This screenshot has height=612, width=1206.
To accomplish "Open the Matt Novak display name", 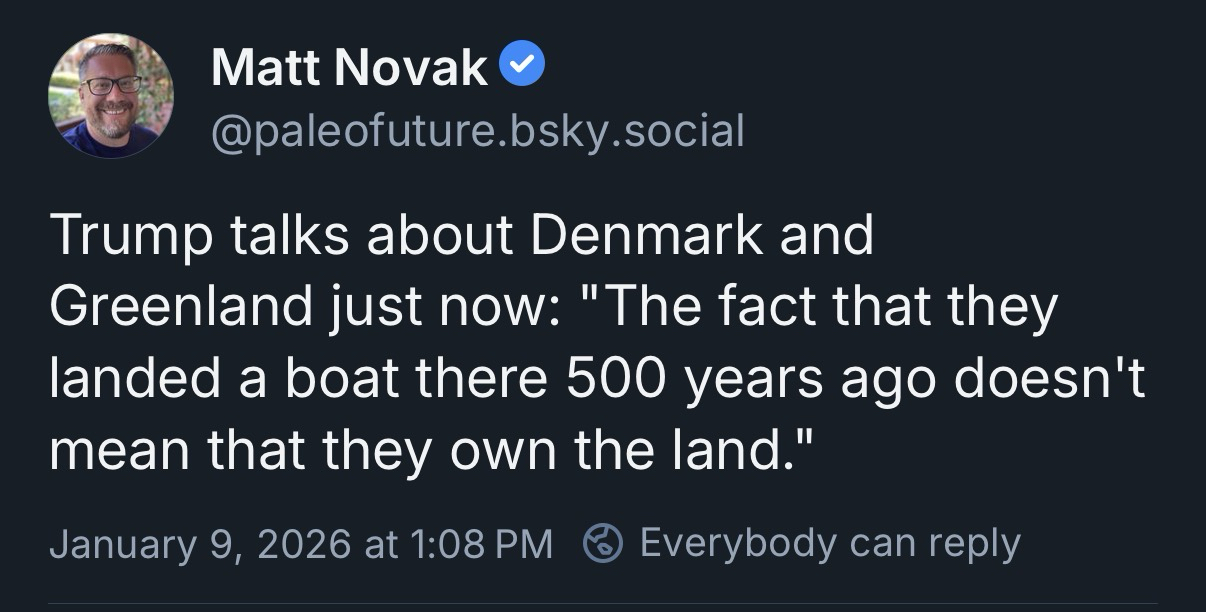I will pyautogui.click(x=349, y=69).
